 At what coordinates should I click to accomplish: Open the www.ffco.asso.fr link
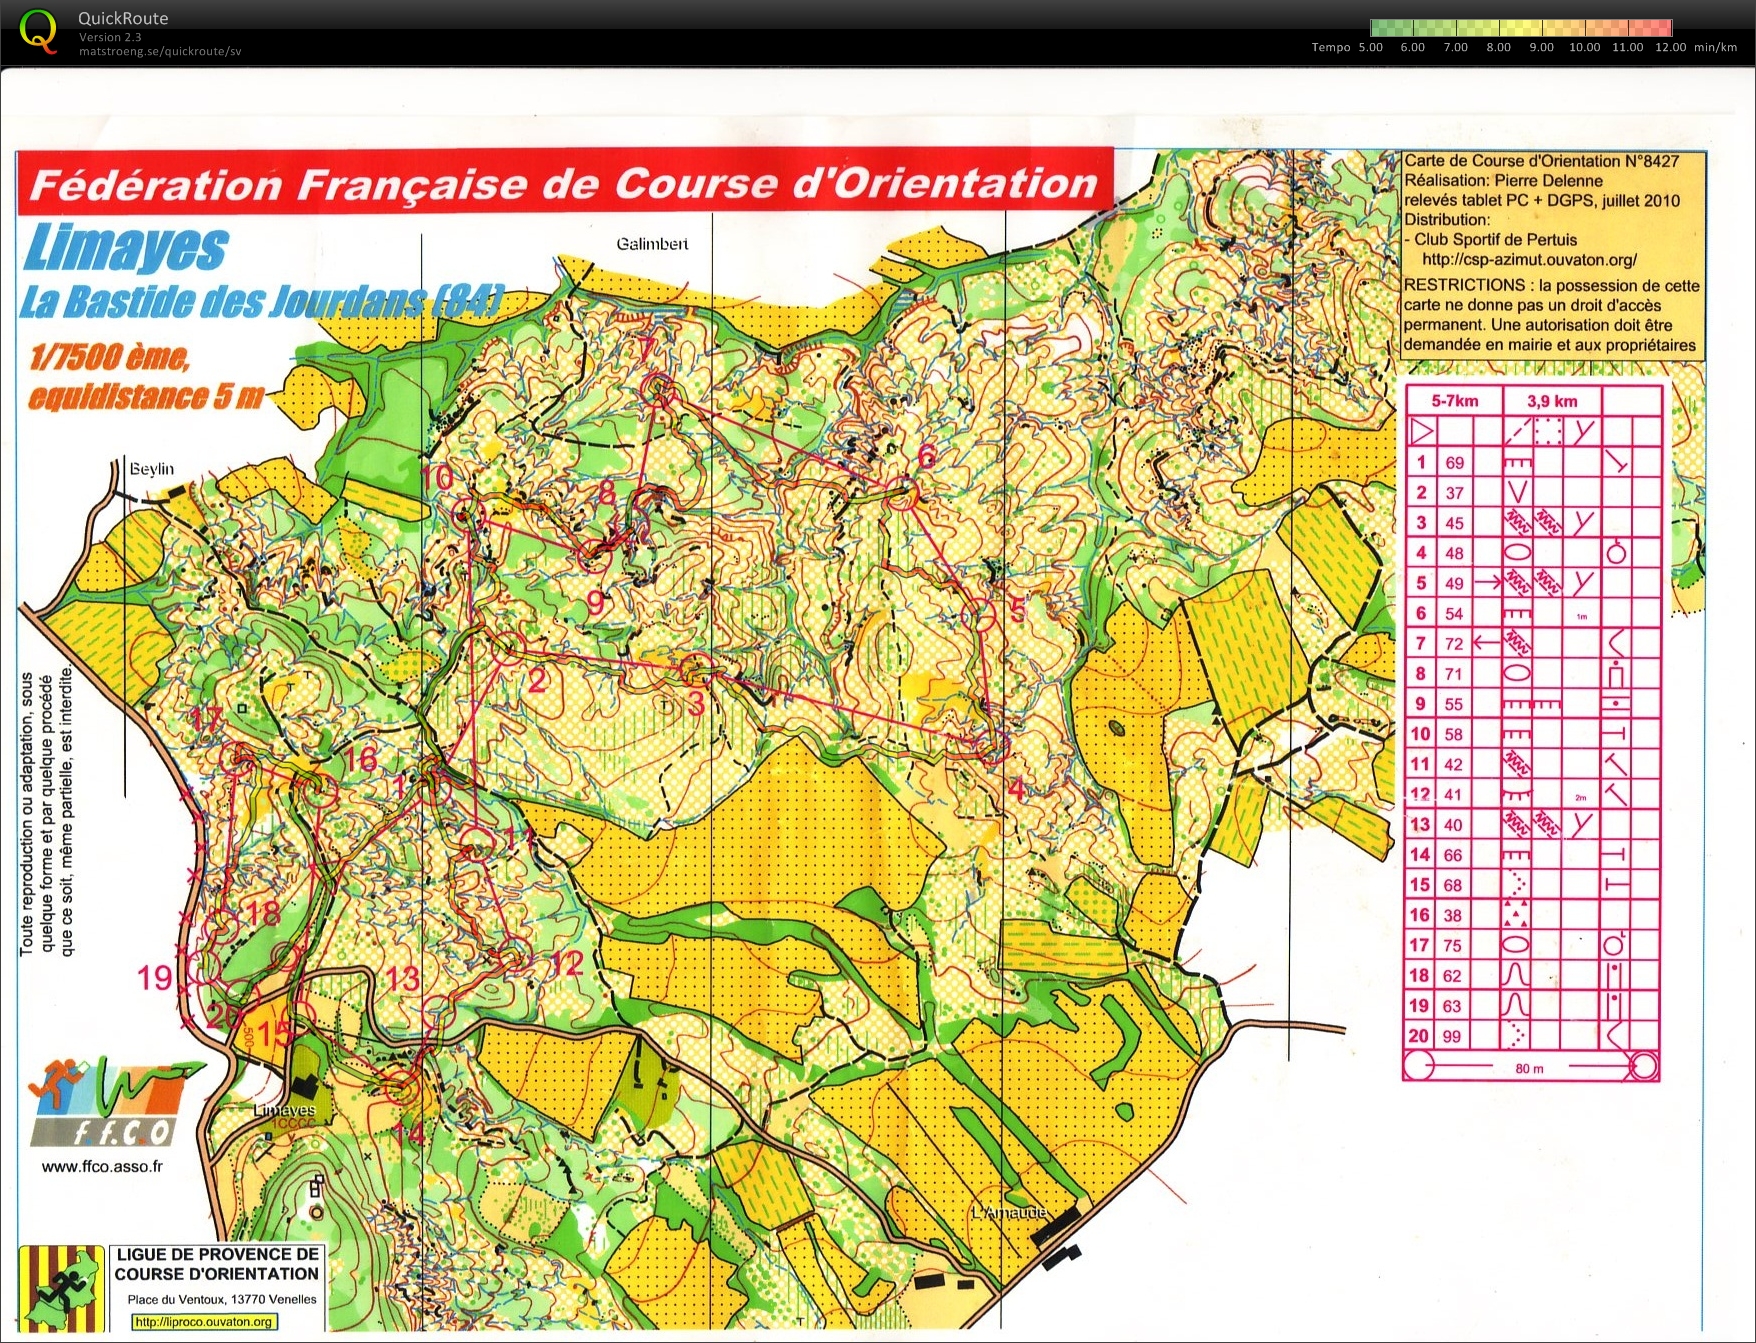pos(102,1166)
